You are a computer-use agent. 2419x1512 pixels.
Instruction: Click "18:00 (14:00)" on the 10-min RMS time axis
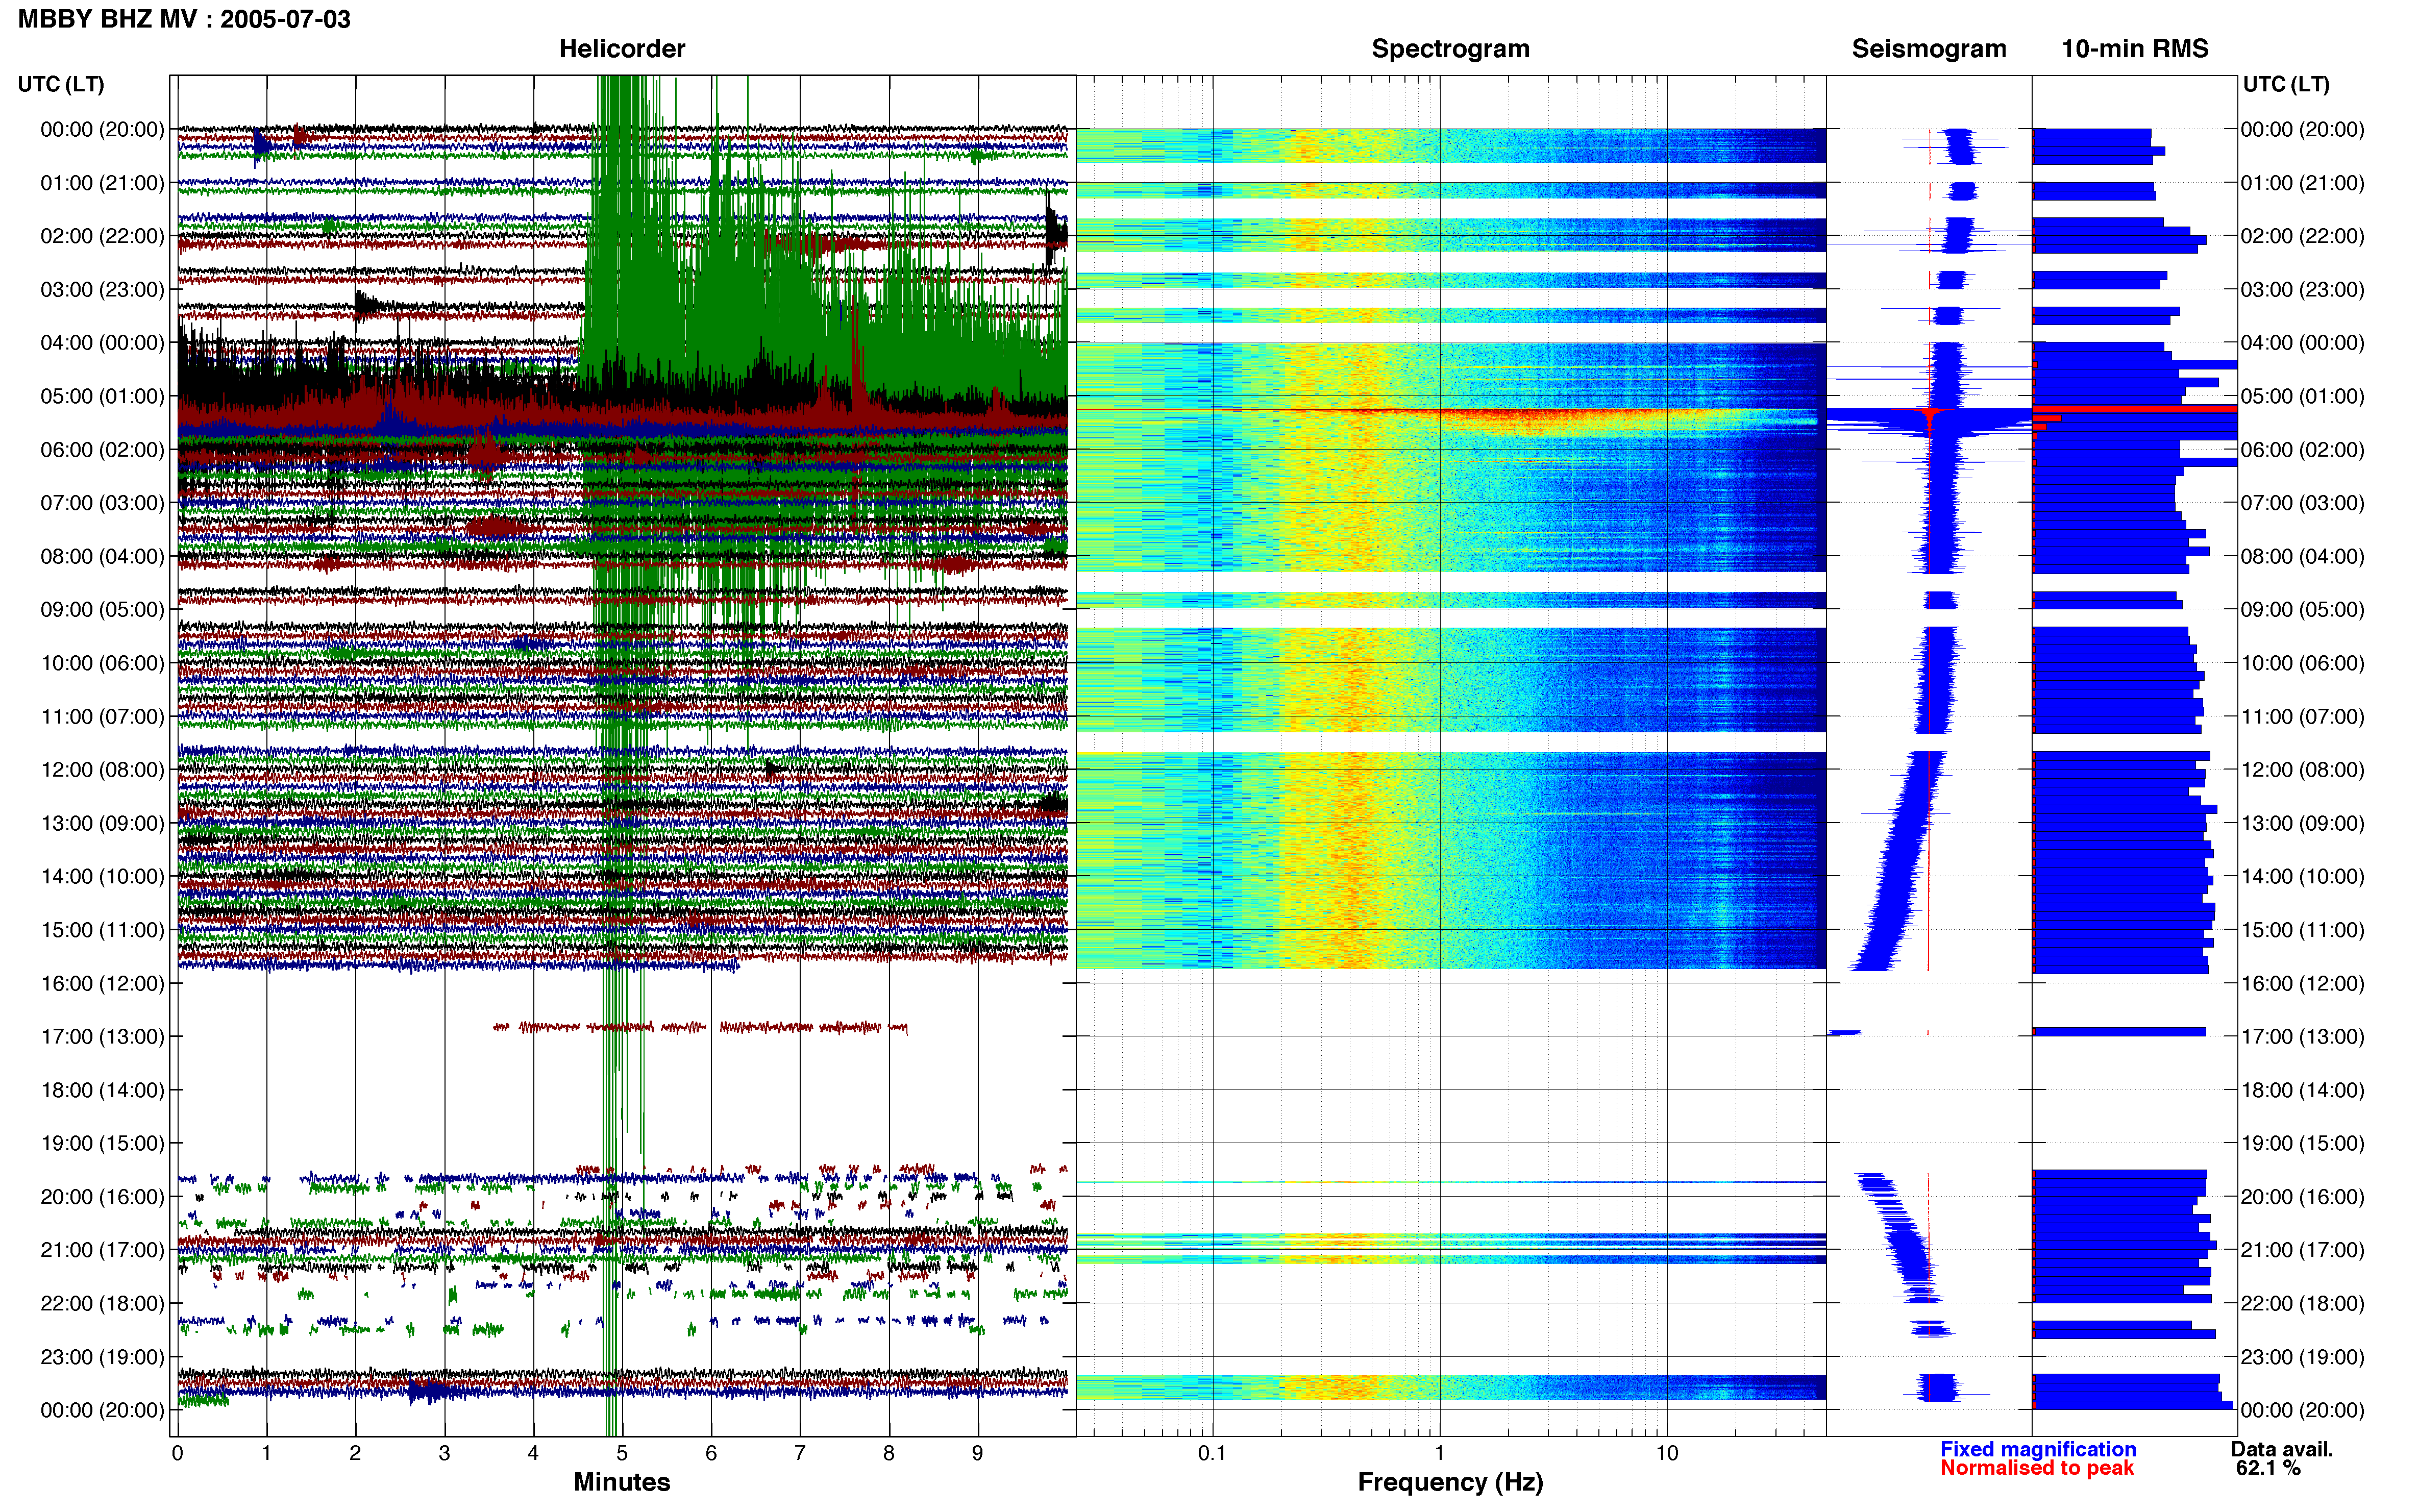(x=2302, y=1090)
